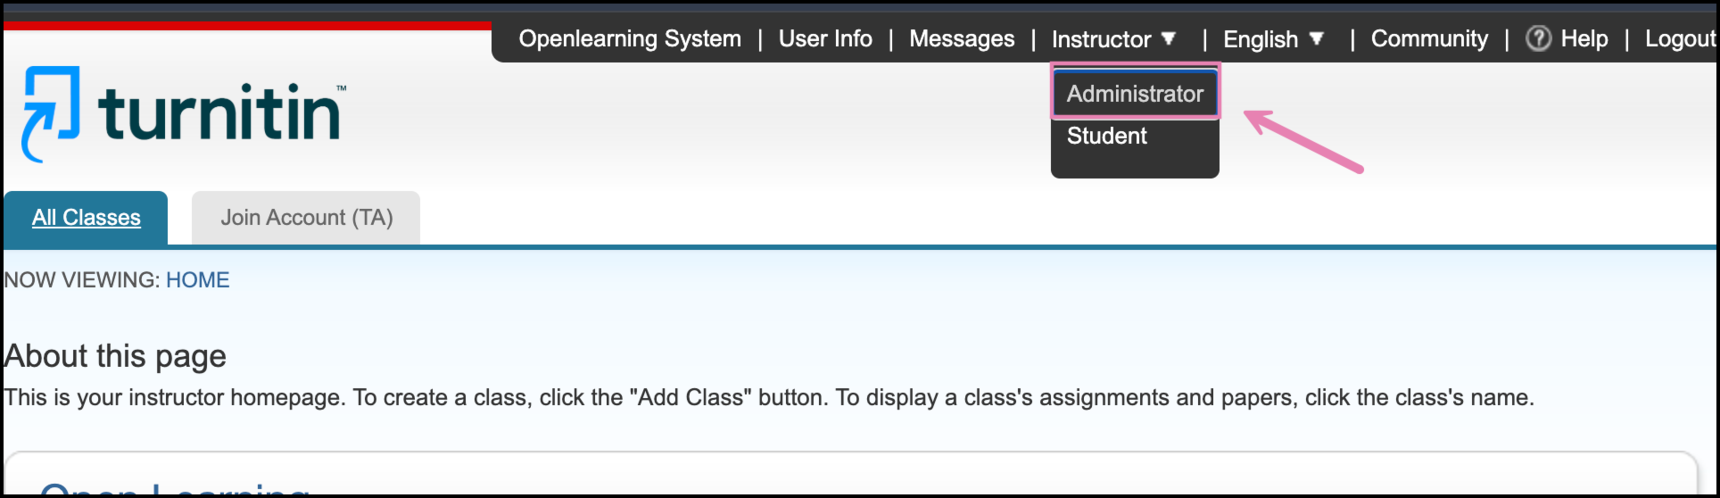The image size is (1720, 498).
Task: Open the English language menu label
Action: (x=1260, y=39)
